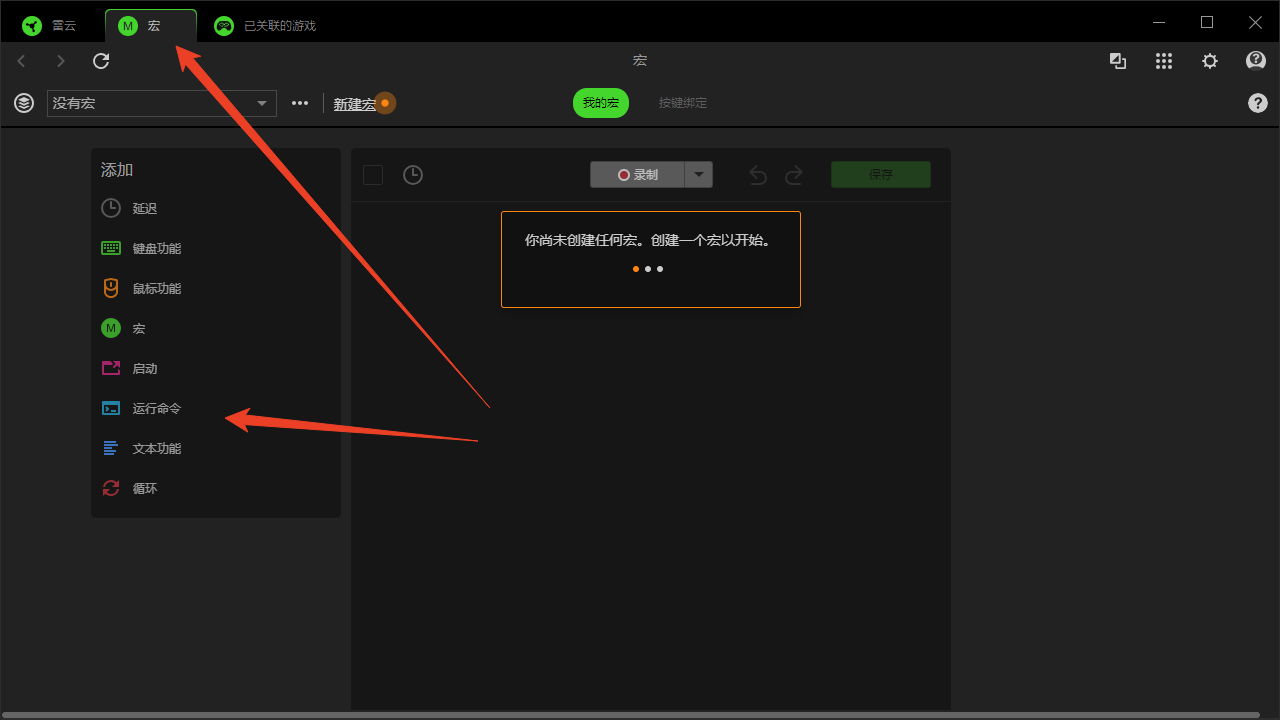Click the refresh icon in navigation bar
Screen dimensions: 1280x720
tap(101, 61)
